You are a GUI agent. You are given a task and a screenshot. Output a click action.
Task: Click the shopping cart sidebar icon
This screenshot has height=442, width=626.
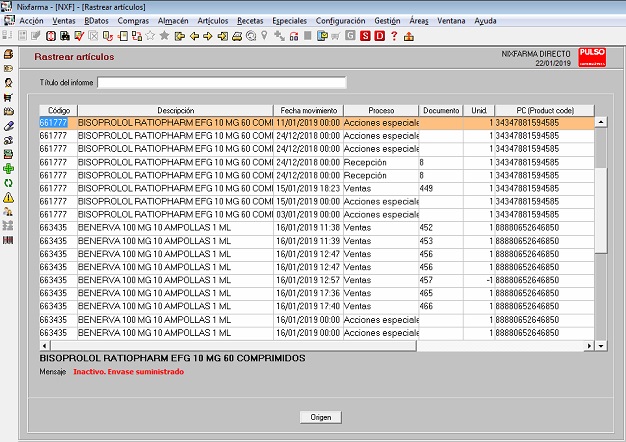8,97
